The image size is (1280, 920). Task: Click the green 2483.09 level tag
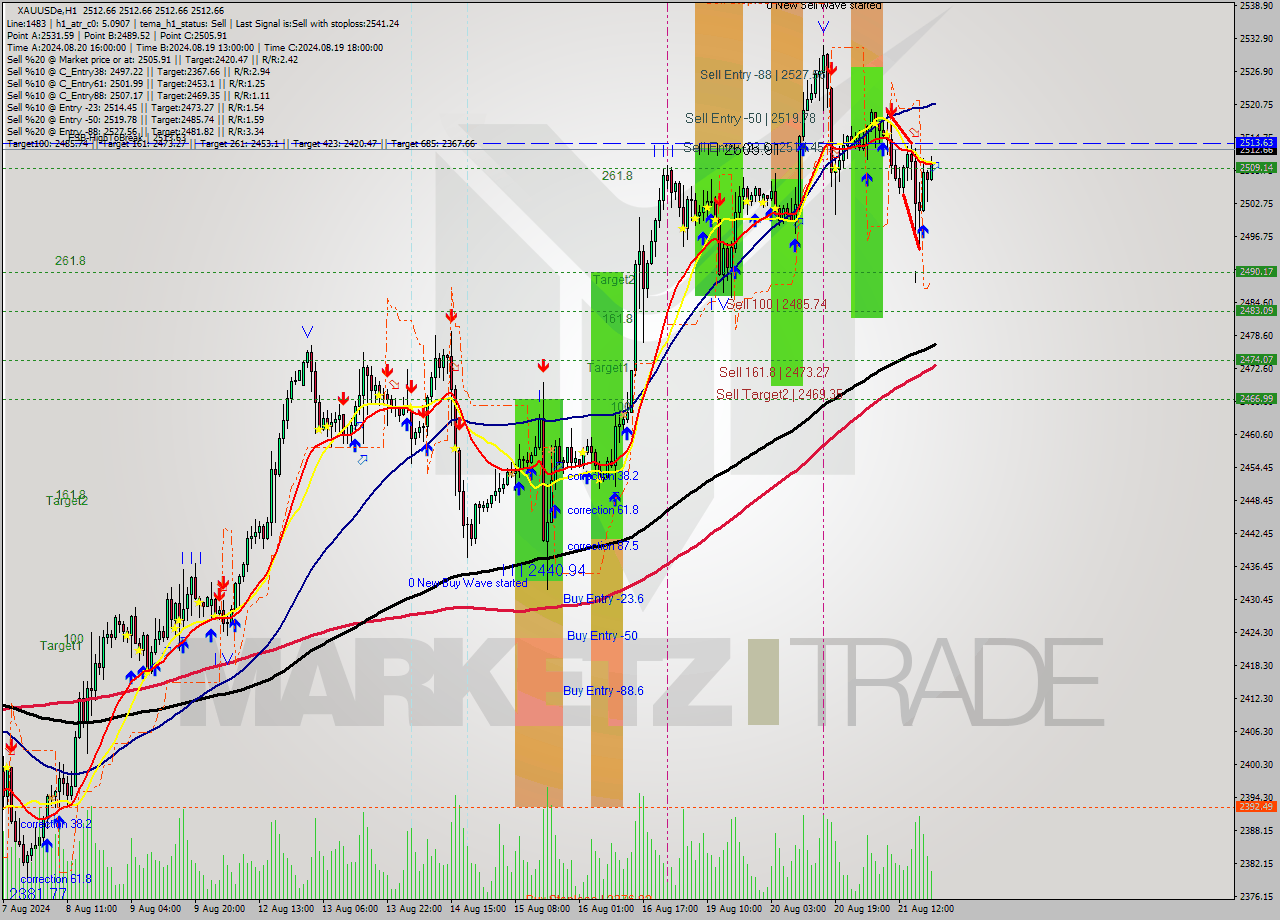point(1256,310)
